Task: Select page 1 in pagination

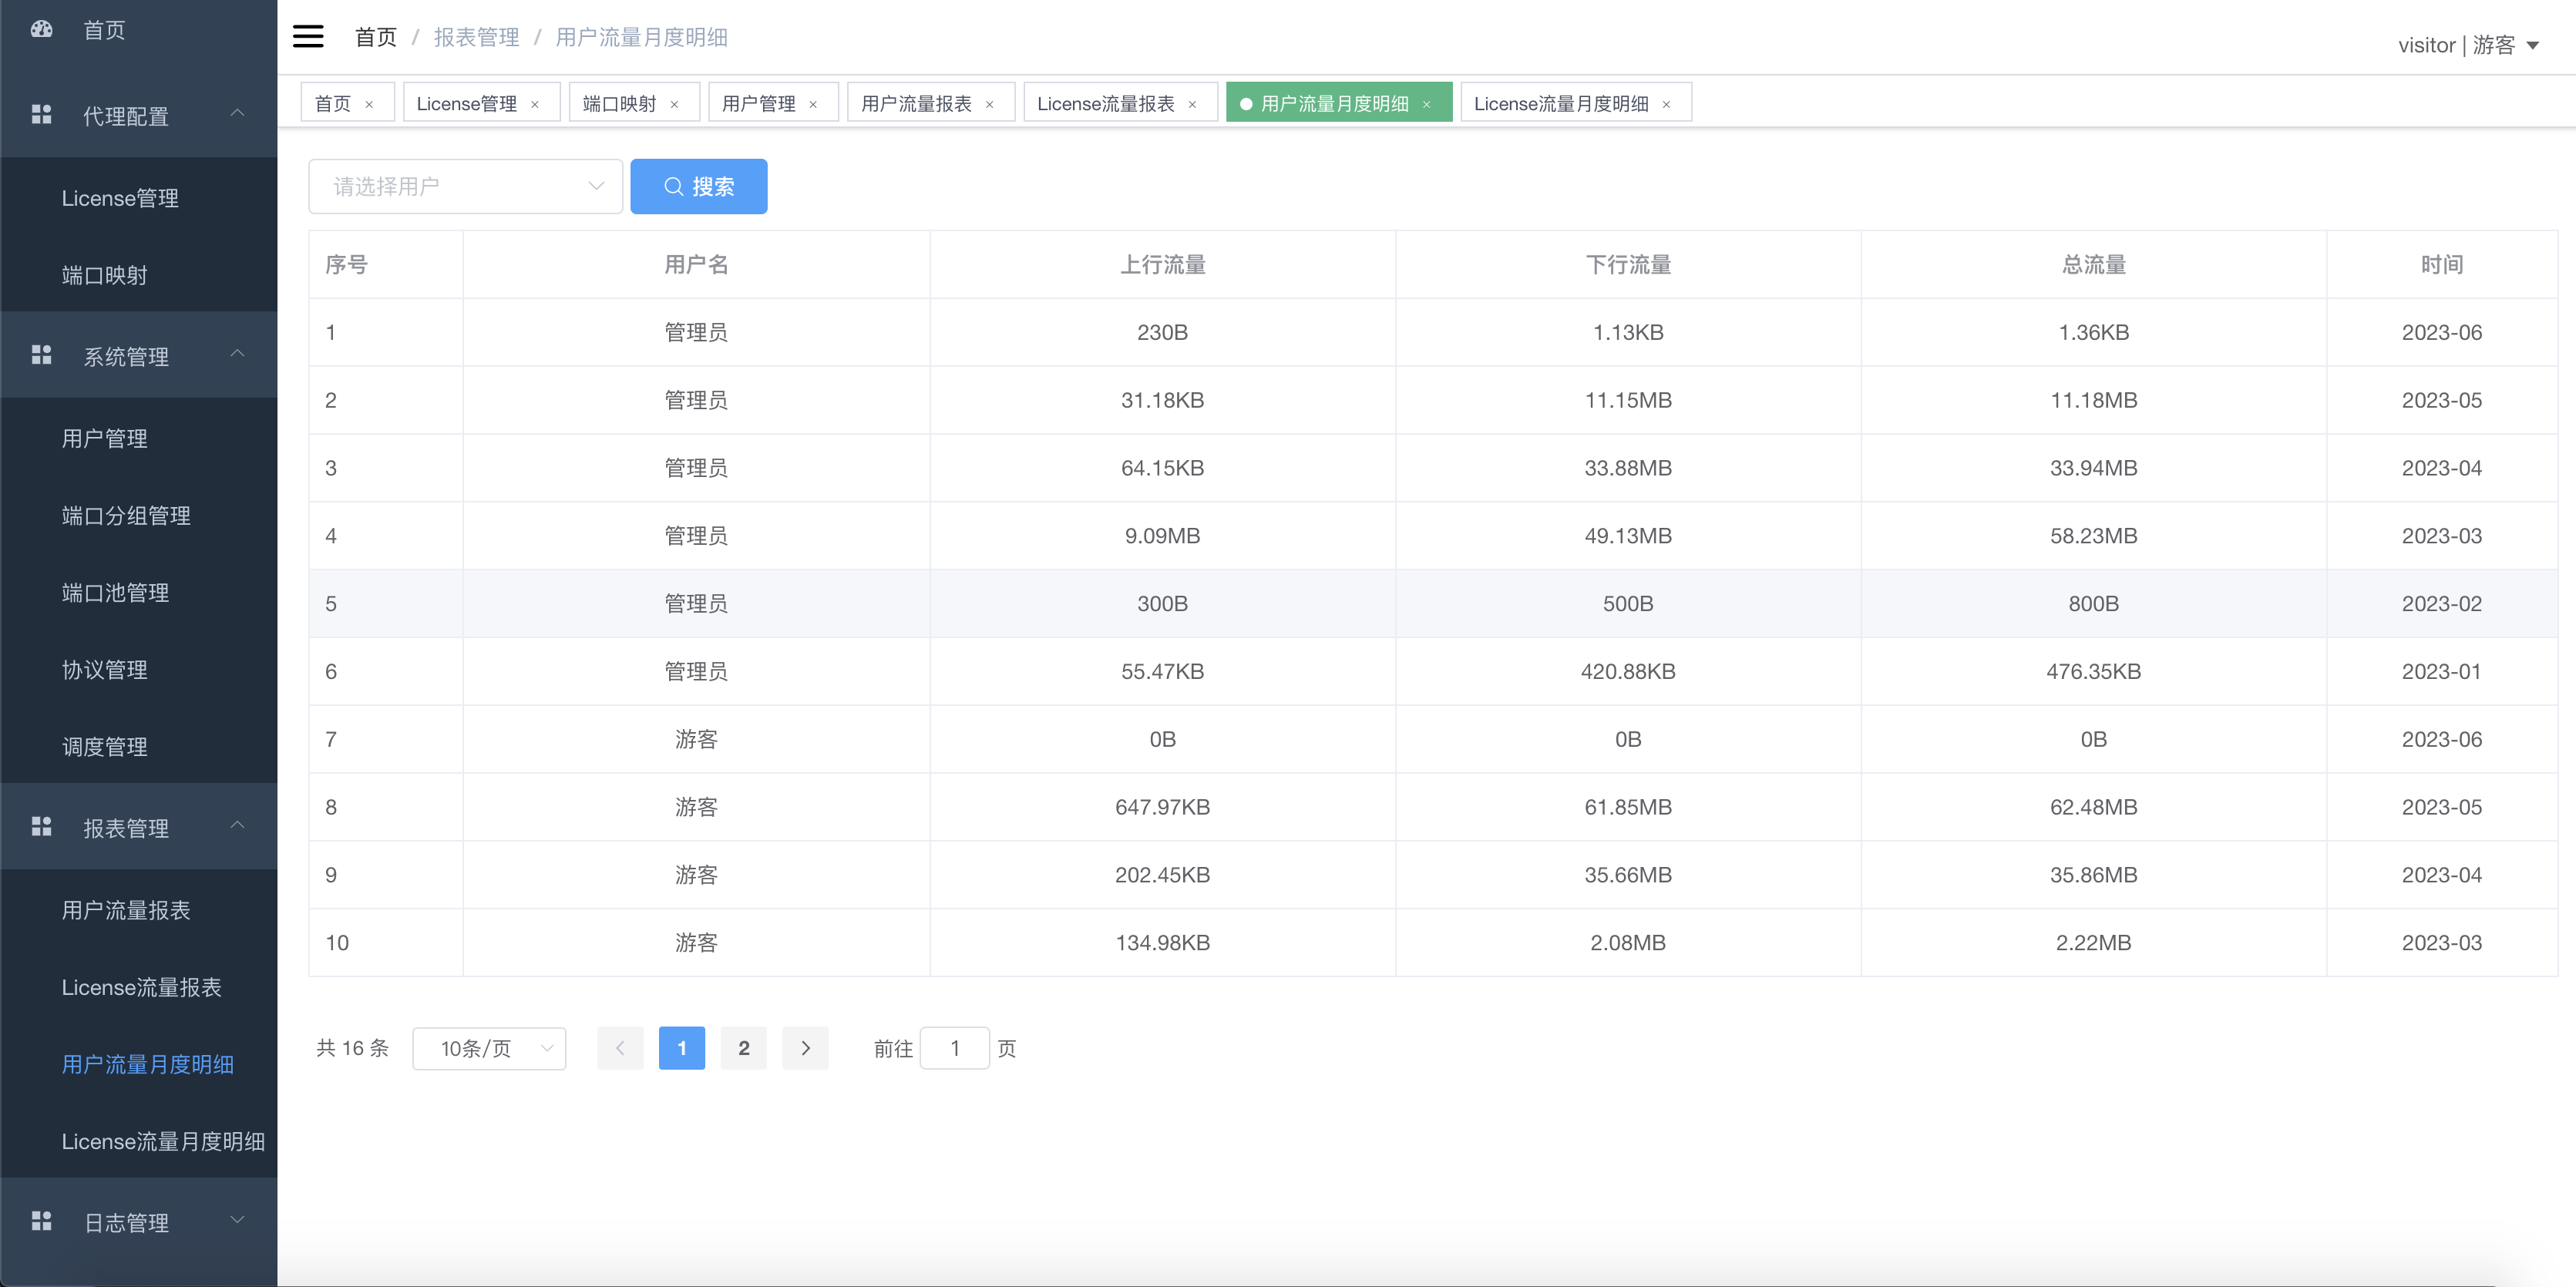Action: pyautogui.click(x=682, y=1048)
